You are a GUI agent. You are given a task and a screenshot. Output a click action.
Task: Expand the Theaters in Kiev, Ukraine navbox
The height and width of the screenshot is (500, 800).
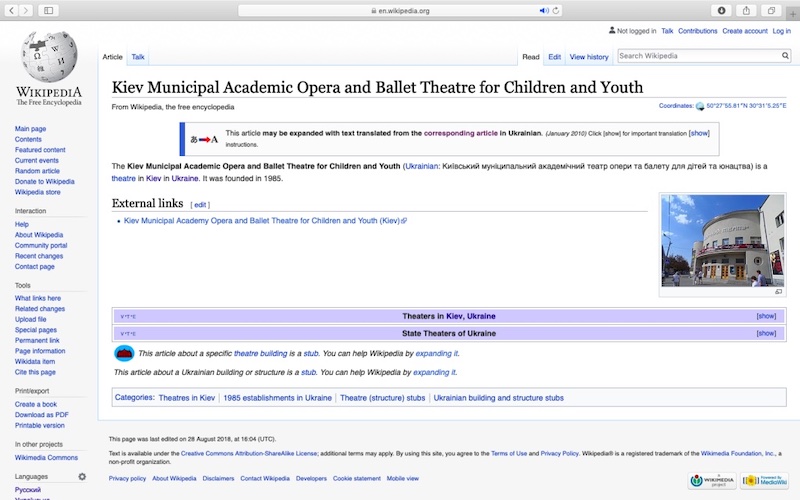(766, 316)
